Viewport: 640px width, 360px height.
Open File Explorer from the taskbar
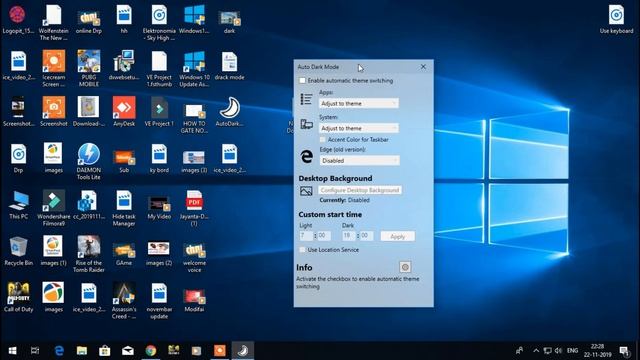(x=82, y=351)
